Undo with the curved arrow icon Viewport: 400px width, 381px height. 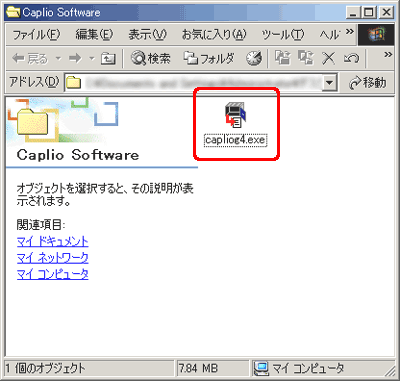click(x=352, y=59)
